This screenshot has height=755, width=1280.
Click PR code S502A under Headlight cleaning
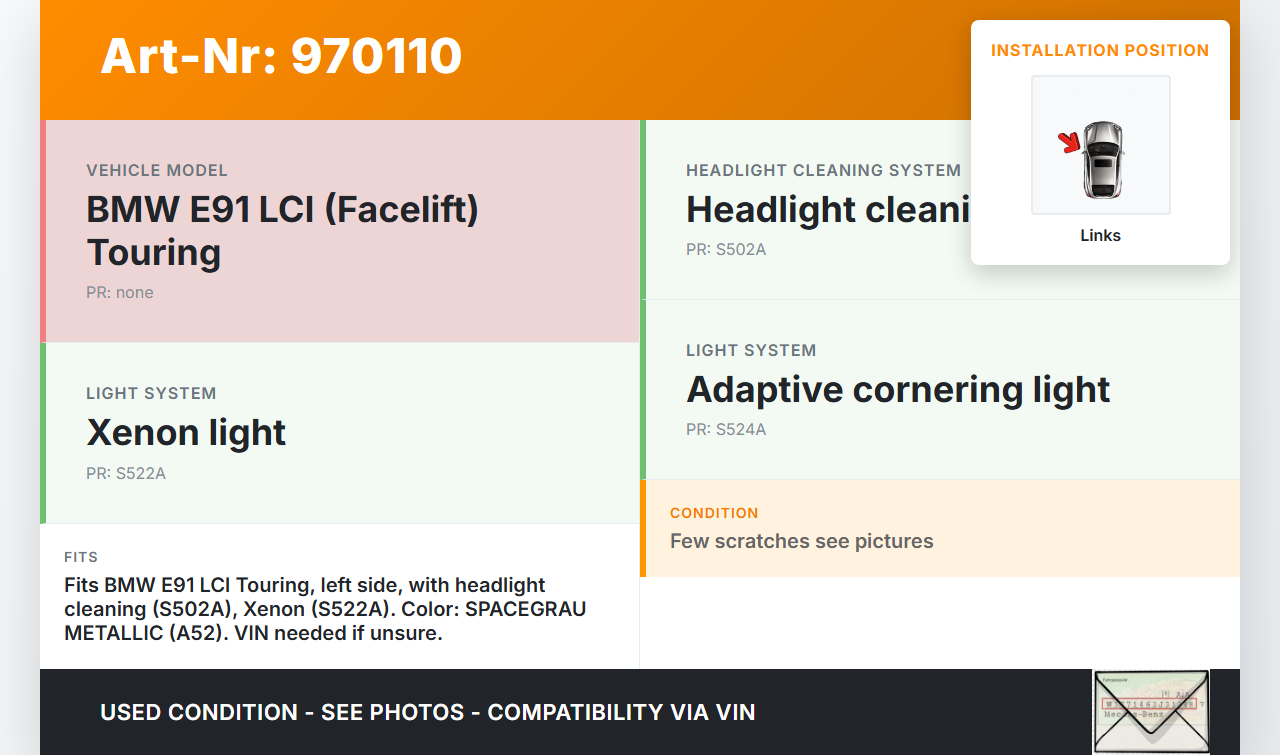point(726,249)
